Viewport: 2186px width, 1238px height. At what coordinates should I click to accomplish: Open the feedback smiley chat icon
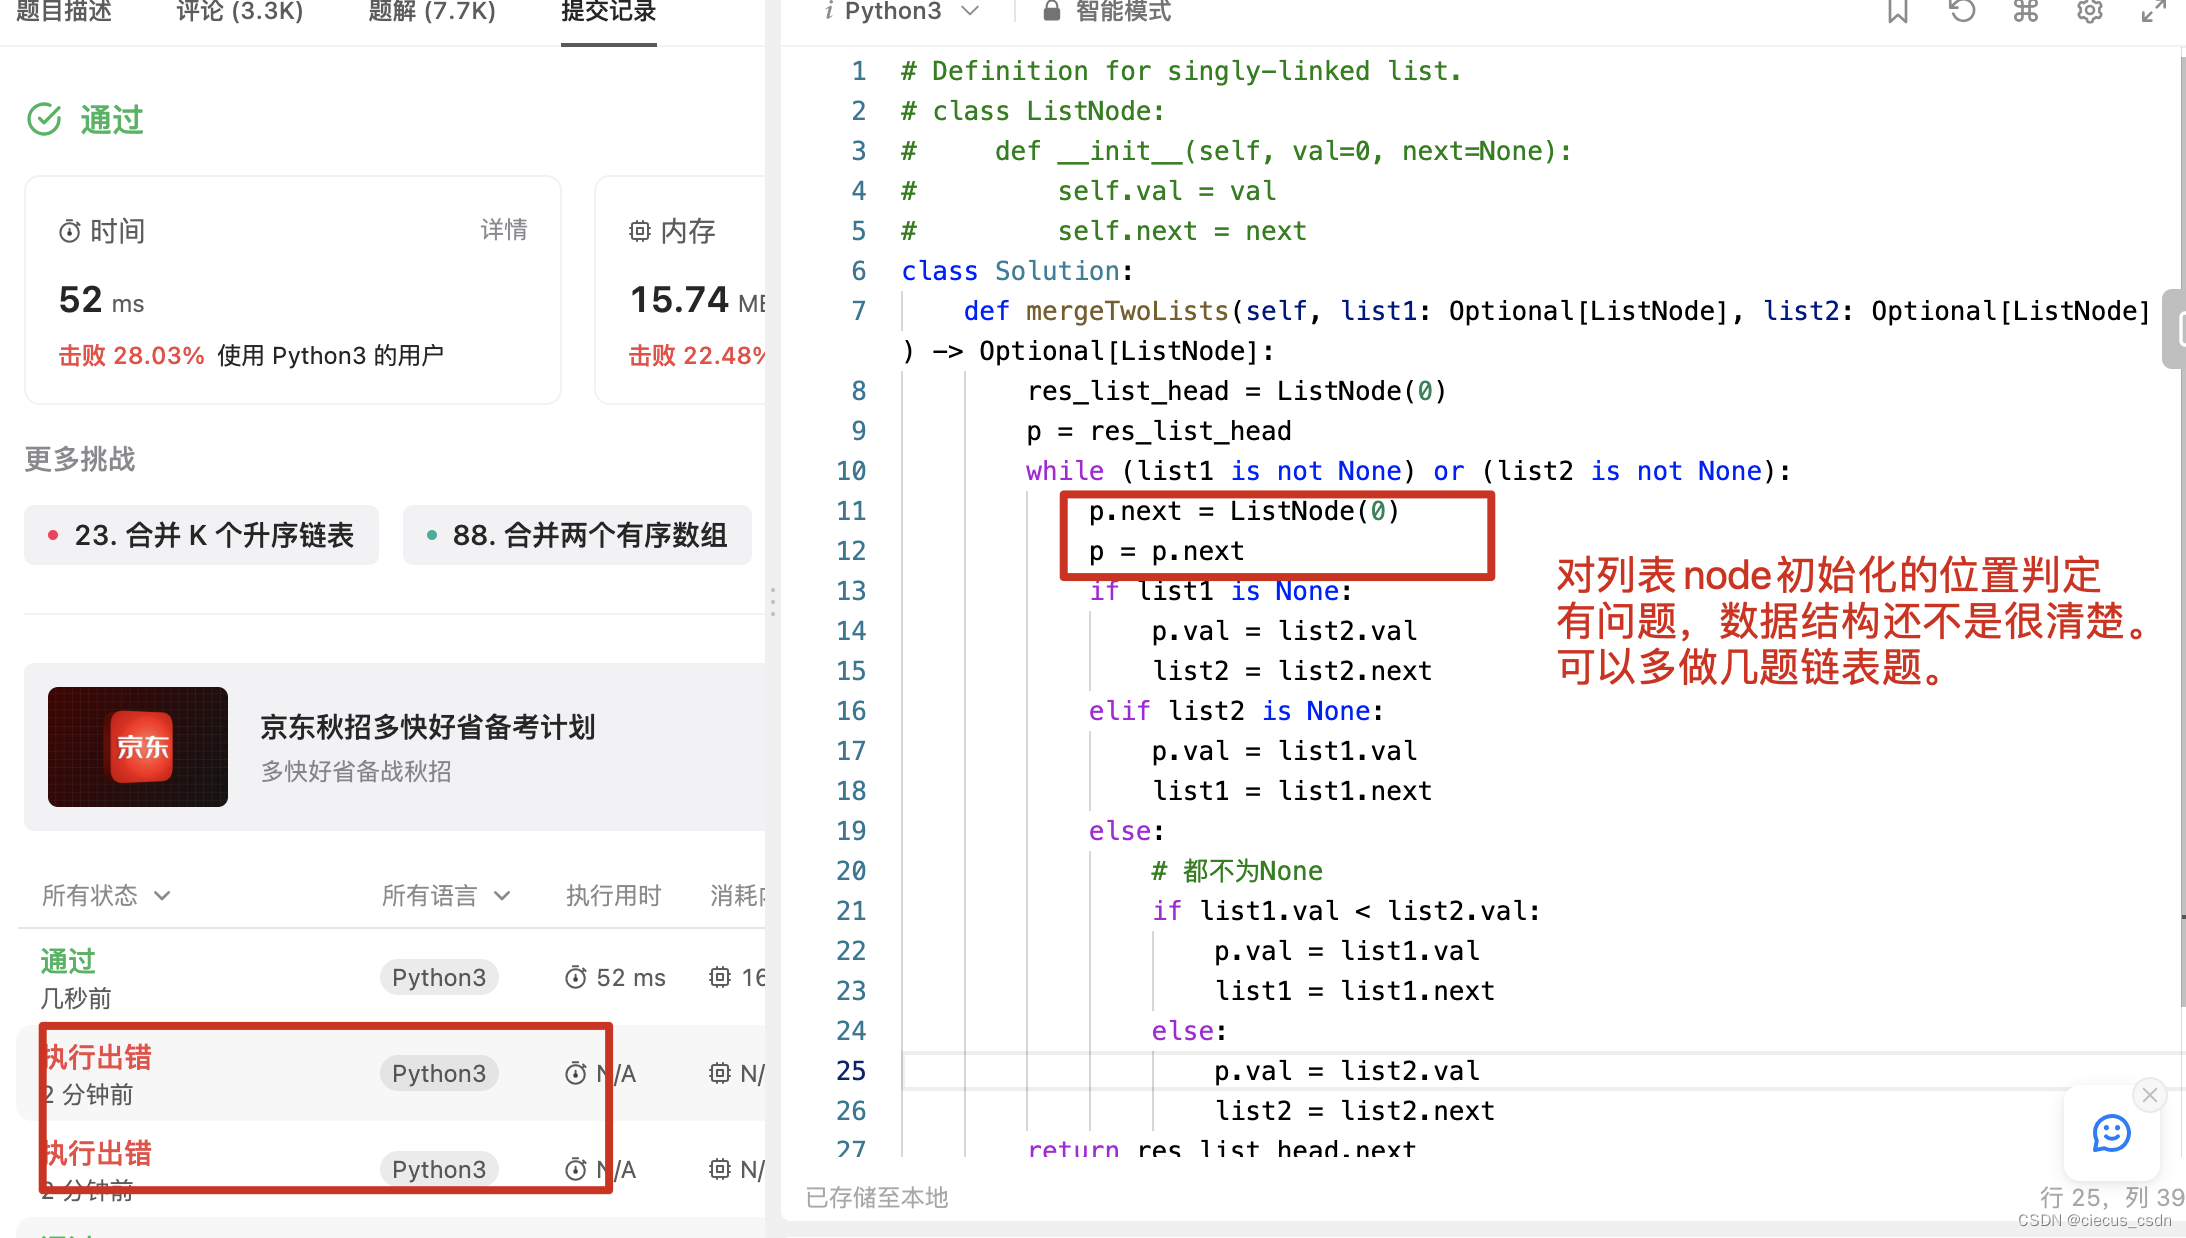(2111, 1133)
